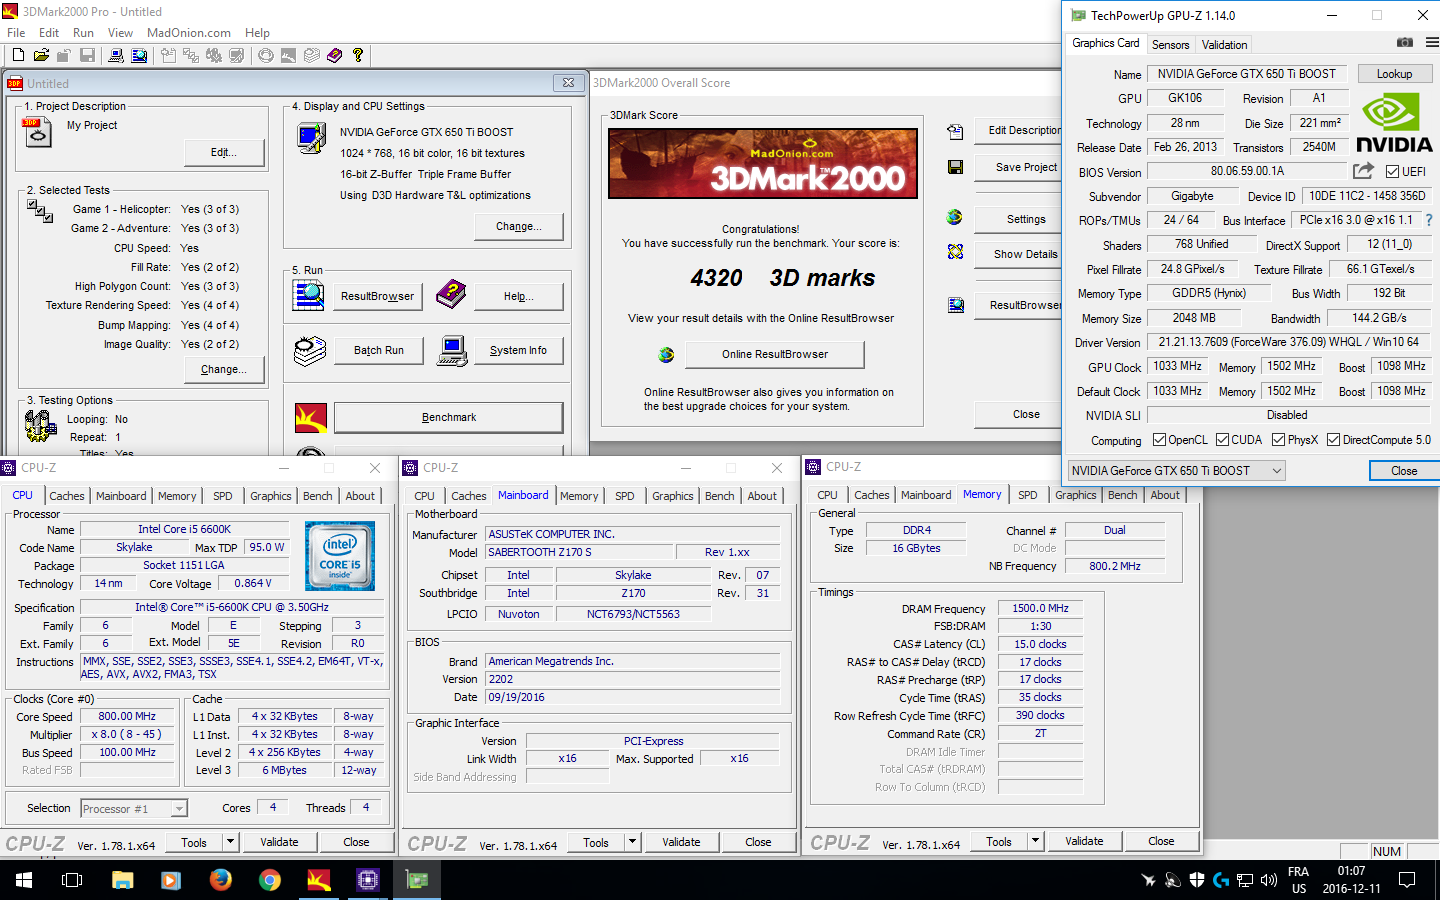Open Bench tab in CPU-Z Mainboard window

(720, 496)
